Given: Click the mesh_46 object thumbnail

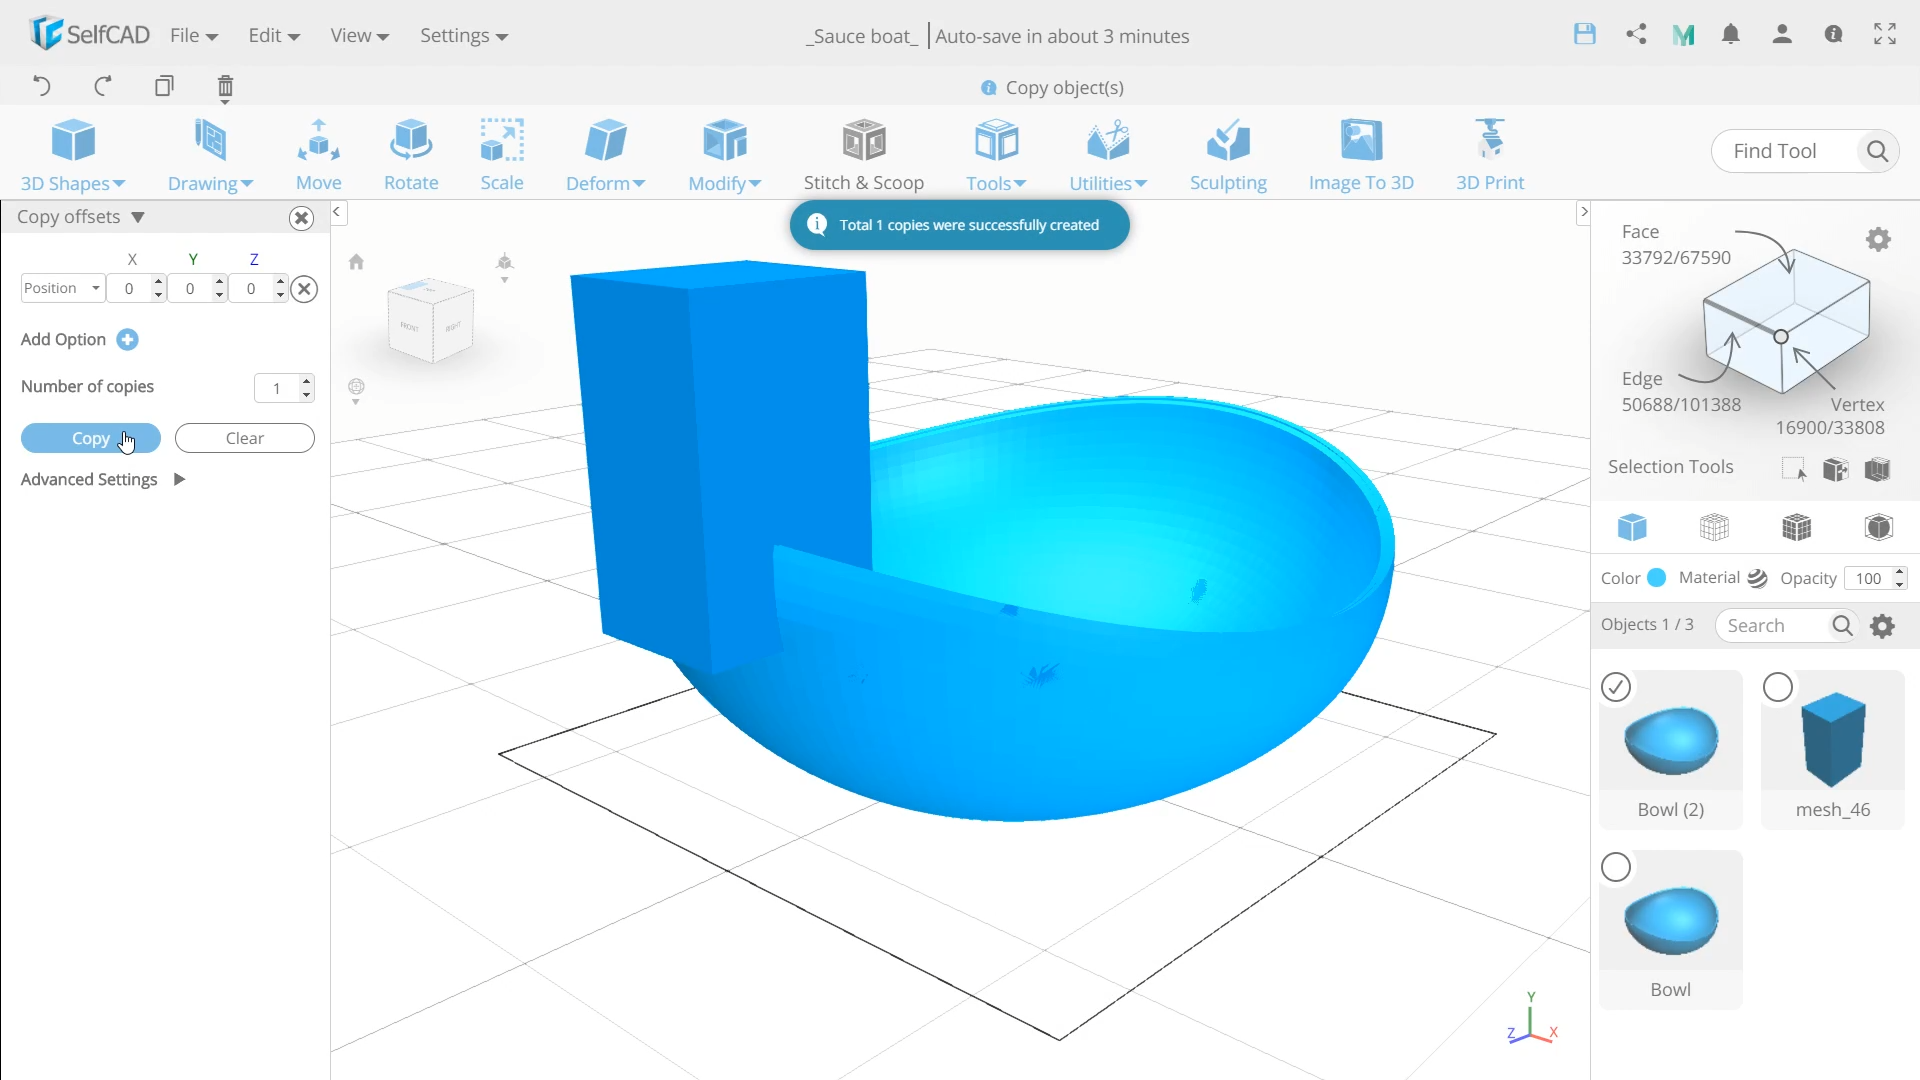Looking at the screenshot, I should click(1832, 740).
